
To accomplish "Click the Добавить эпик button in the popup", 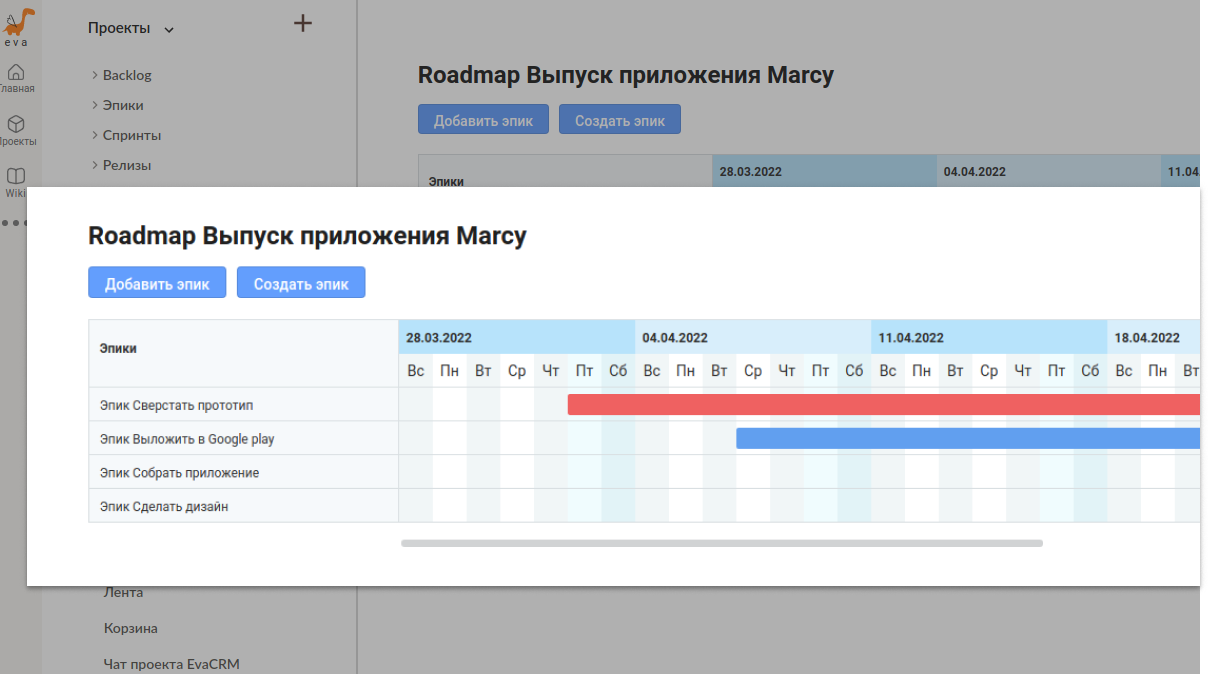I will [x=157, y=283].
